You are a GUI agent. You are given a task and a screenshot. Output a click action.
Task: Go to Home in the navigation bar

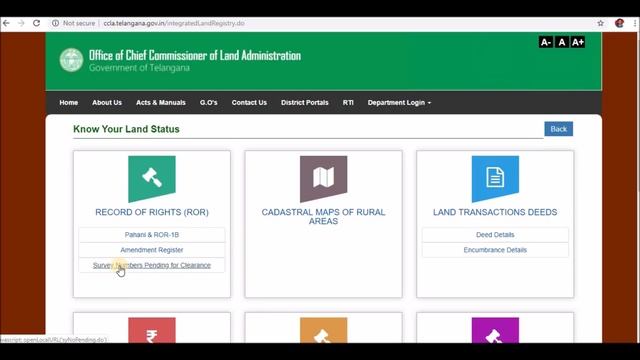pyautogui.click(x=69, y=102)
